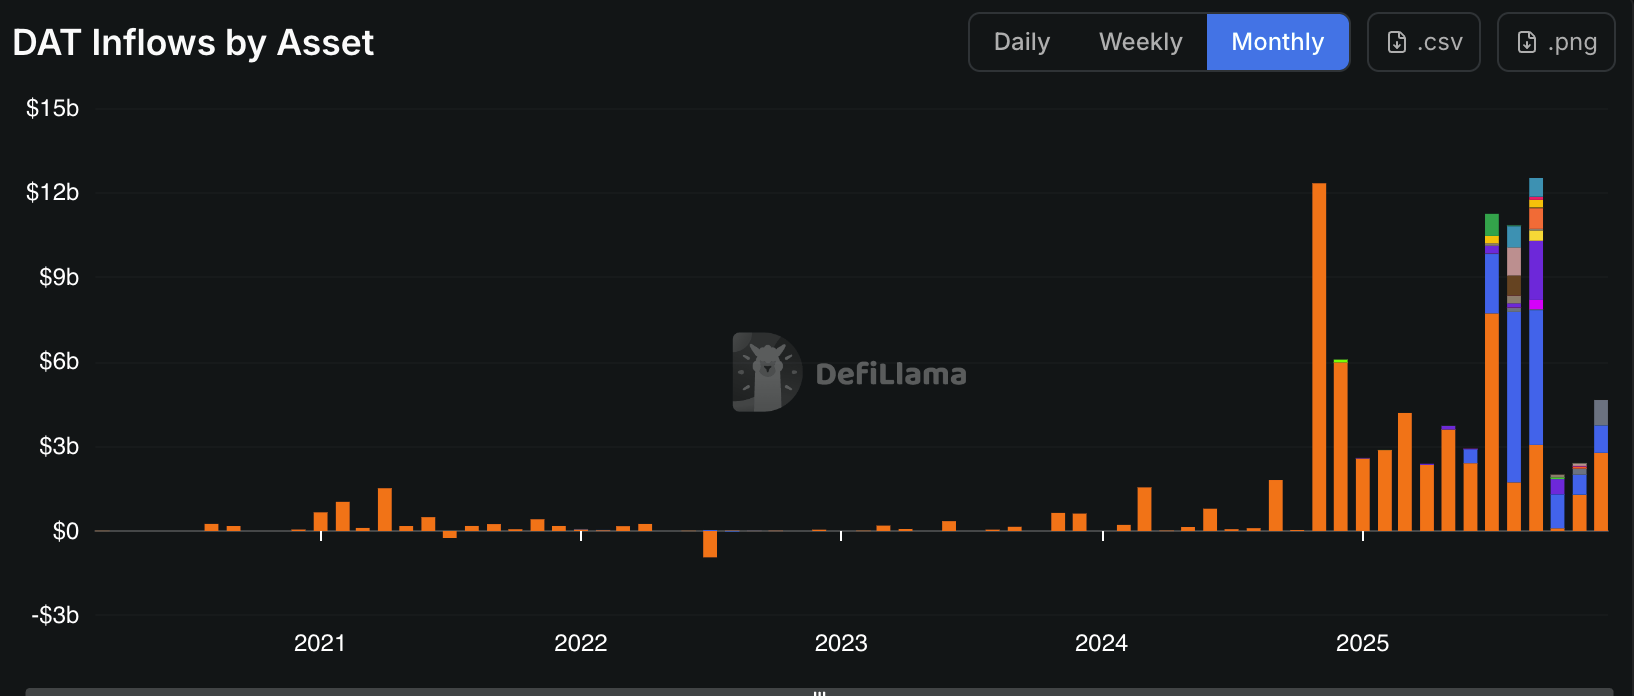
Task: Click the $12b y-axis label
Action: point(52,192)
